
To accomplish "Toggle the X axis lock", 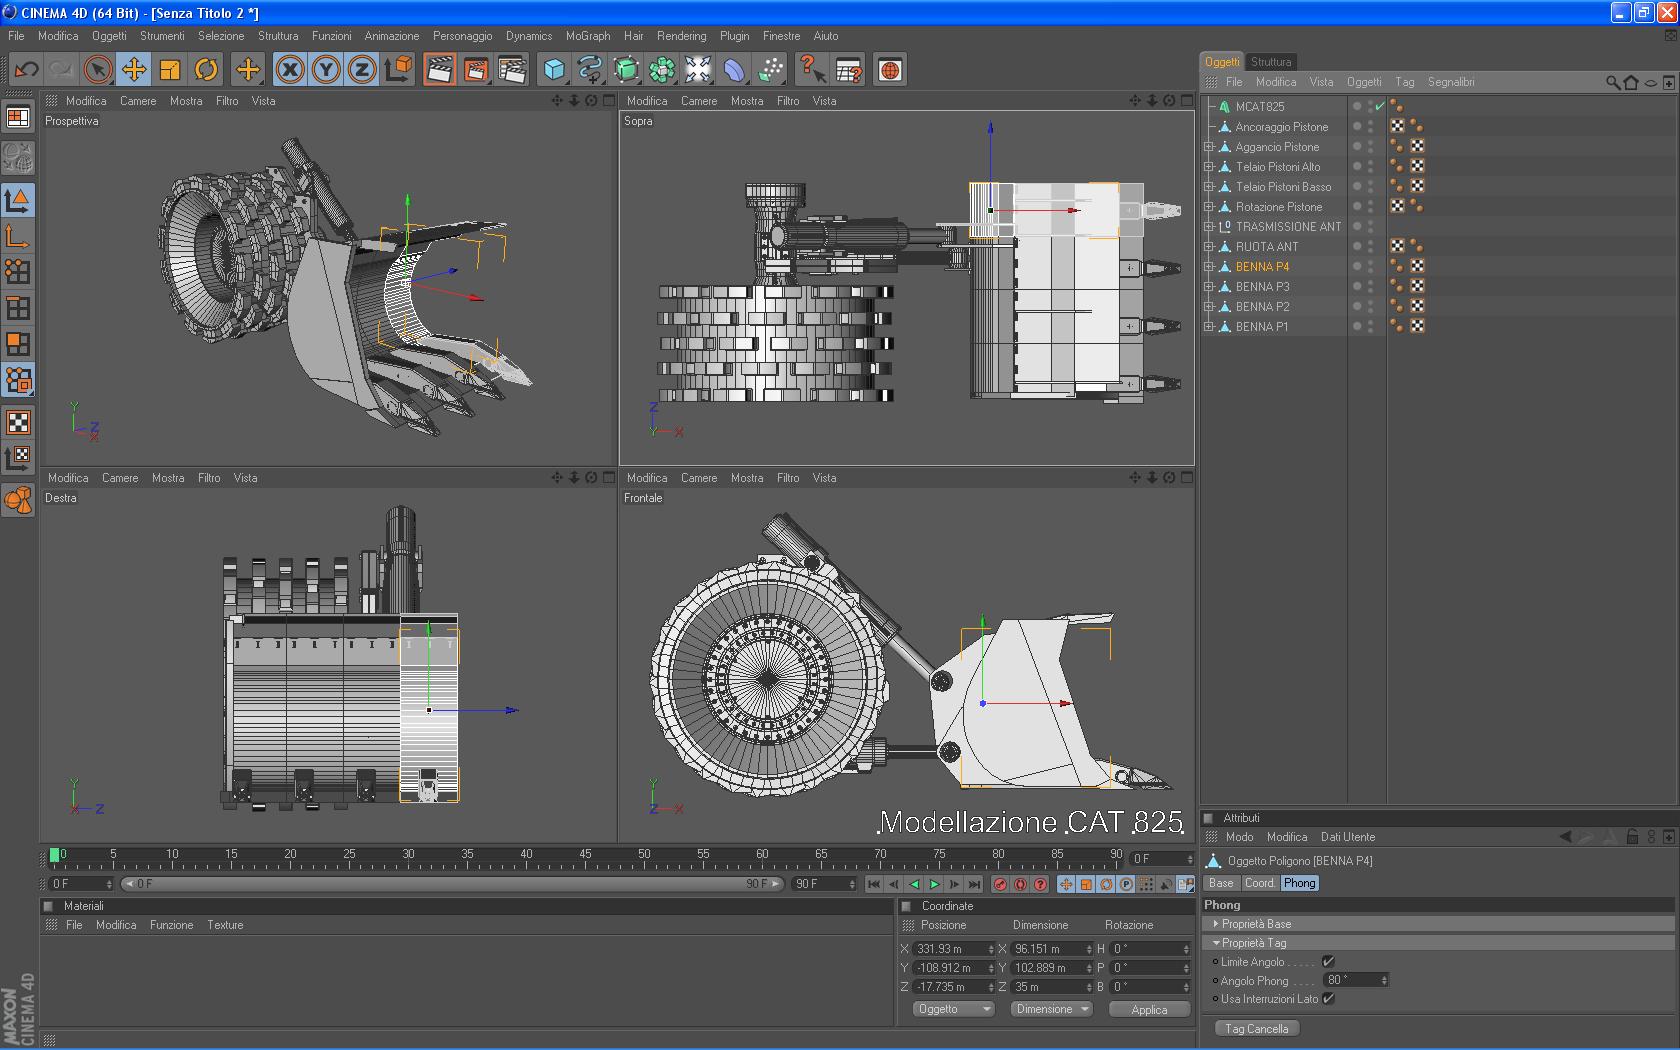I will pos(290,70).
